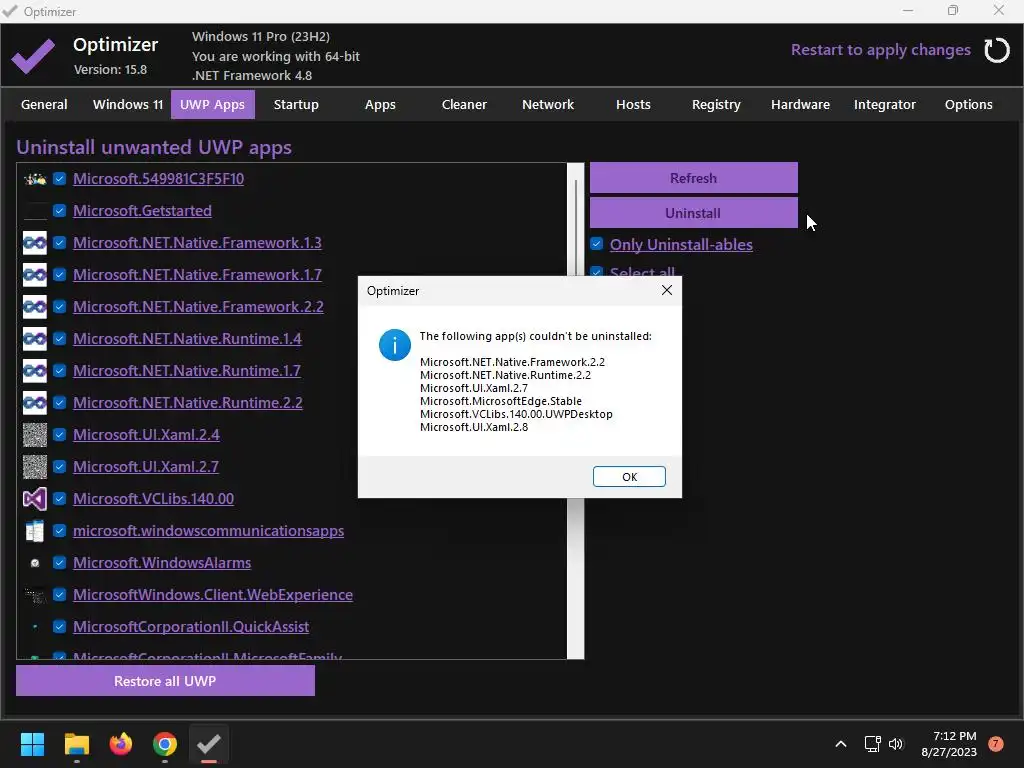The height and width of the screenshot is (768, 1024).
Task: Open File Explorer from the taskbar
Action: (x=76, y=744)
